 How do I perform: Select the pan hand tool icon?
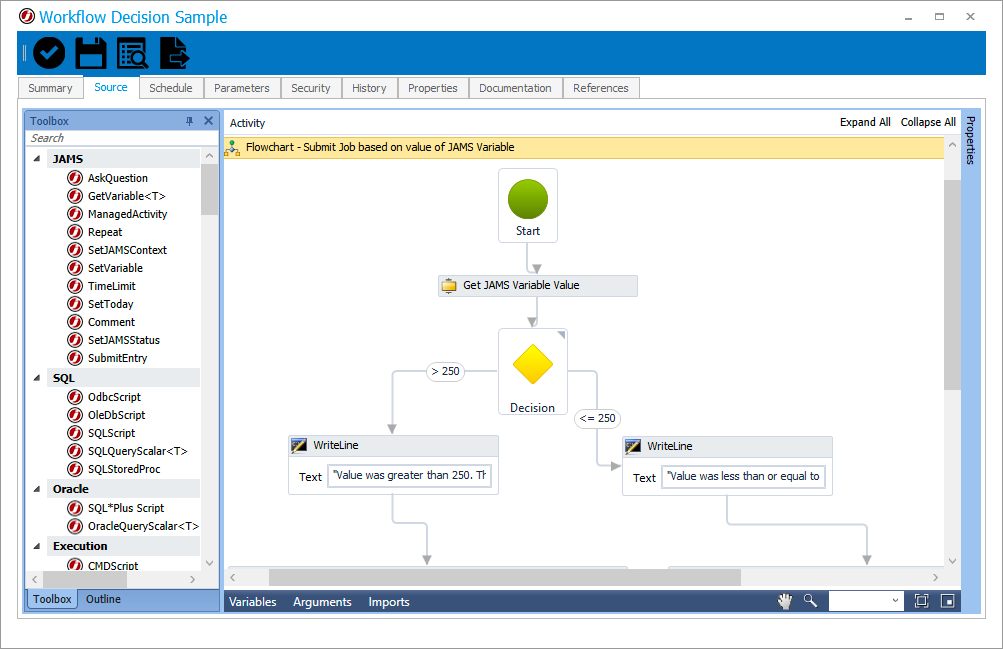(x=786, y=601)
